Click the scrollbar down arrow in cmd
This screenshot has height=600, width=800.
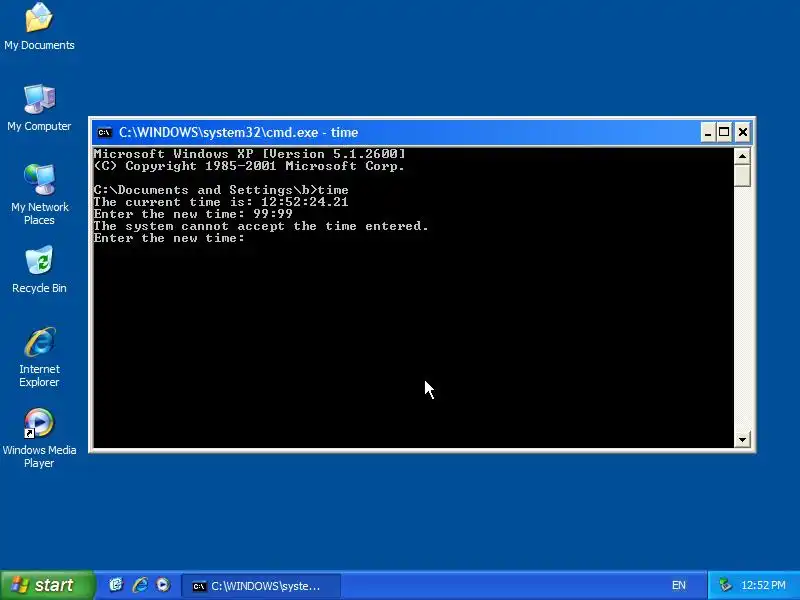pos(742,439)
